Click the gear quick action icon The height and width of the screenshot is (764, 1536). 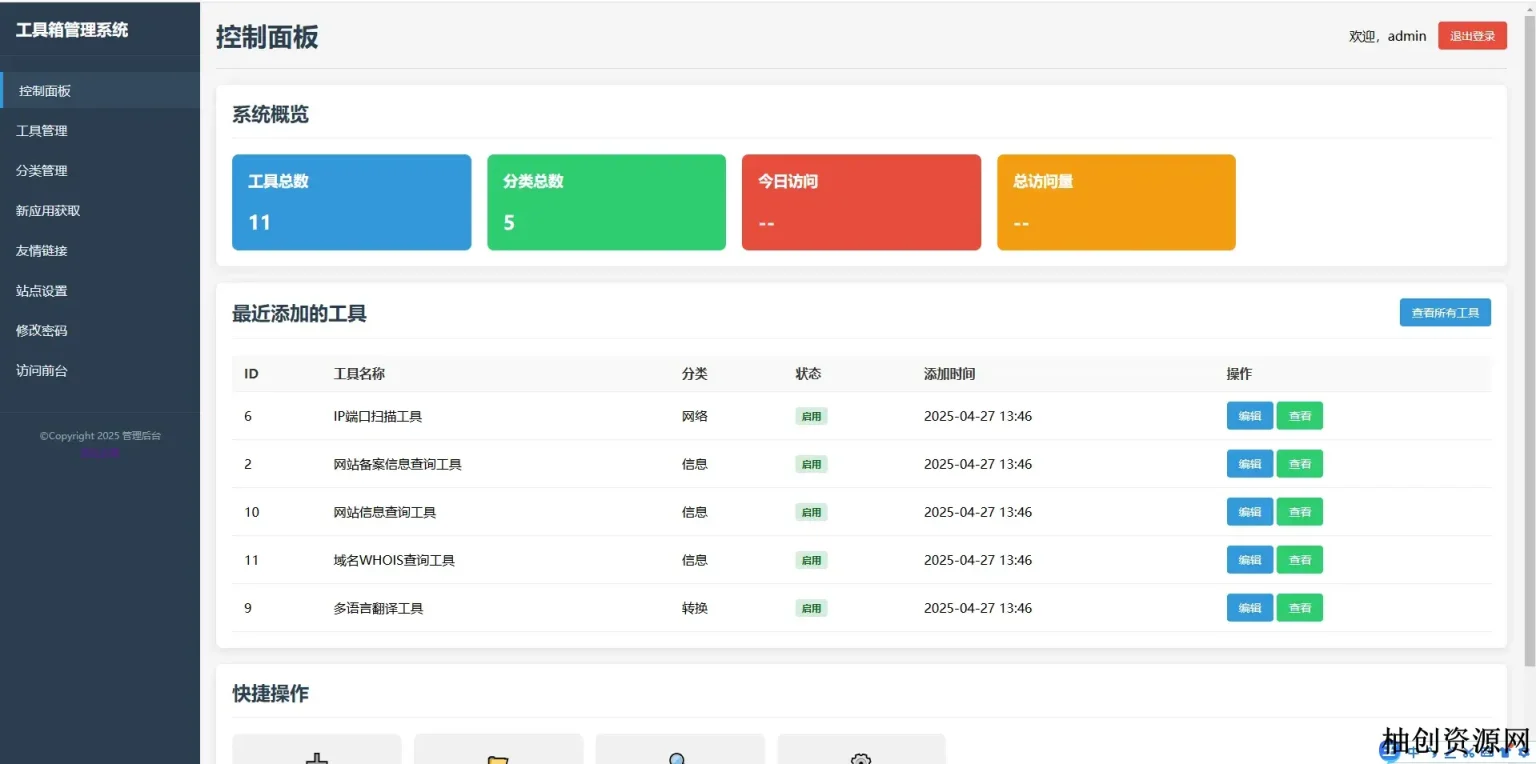(x=861, y=756)
